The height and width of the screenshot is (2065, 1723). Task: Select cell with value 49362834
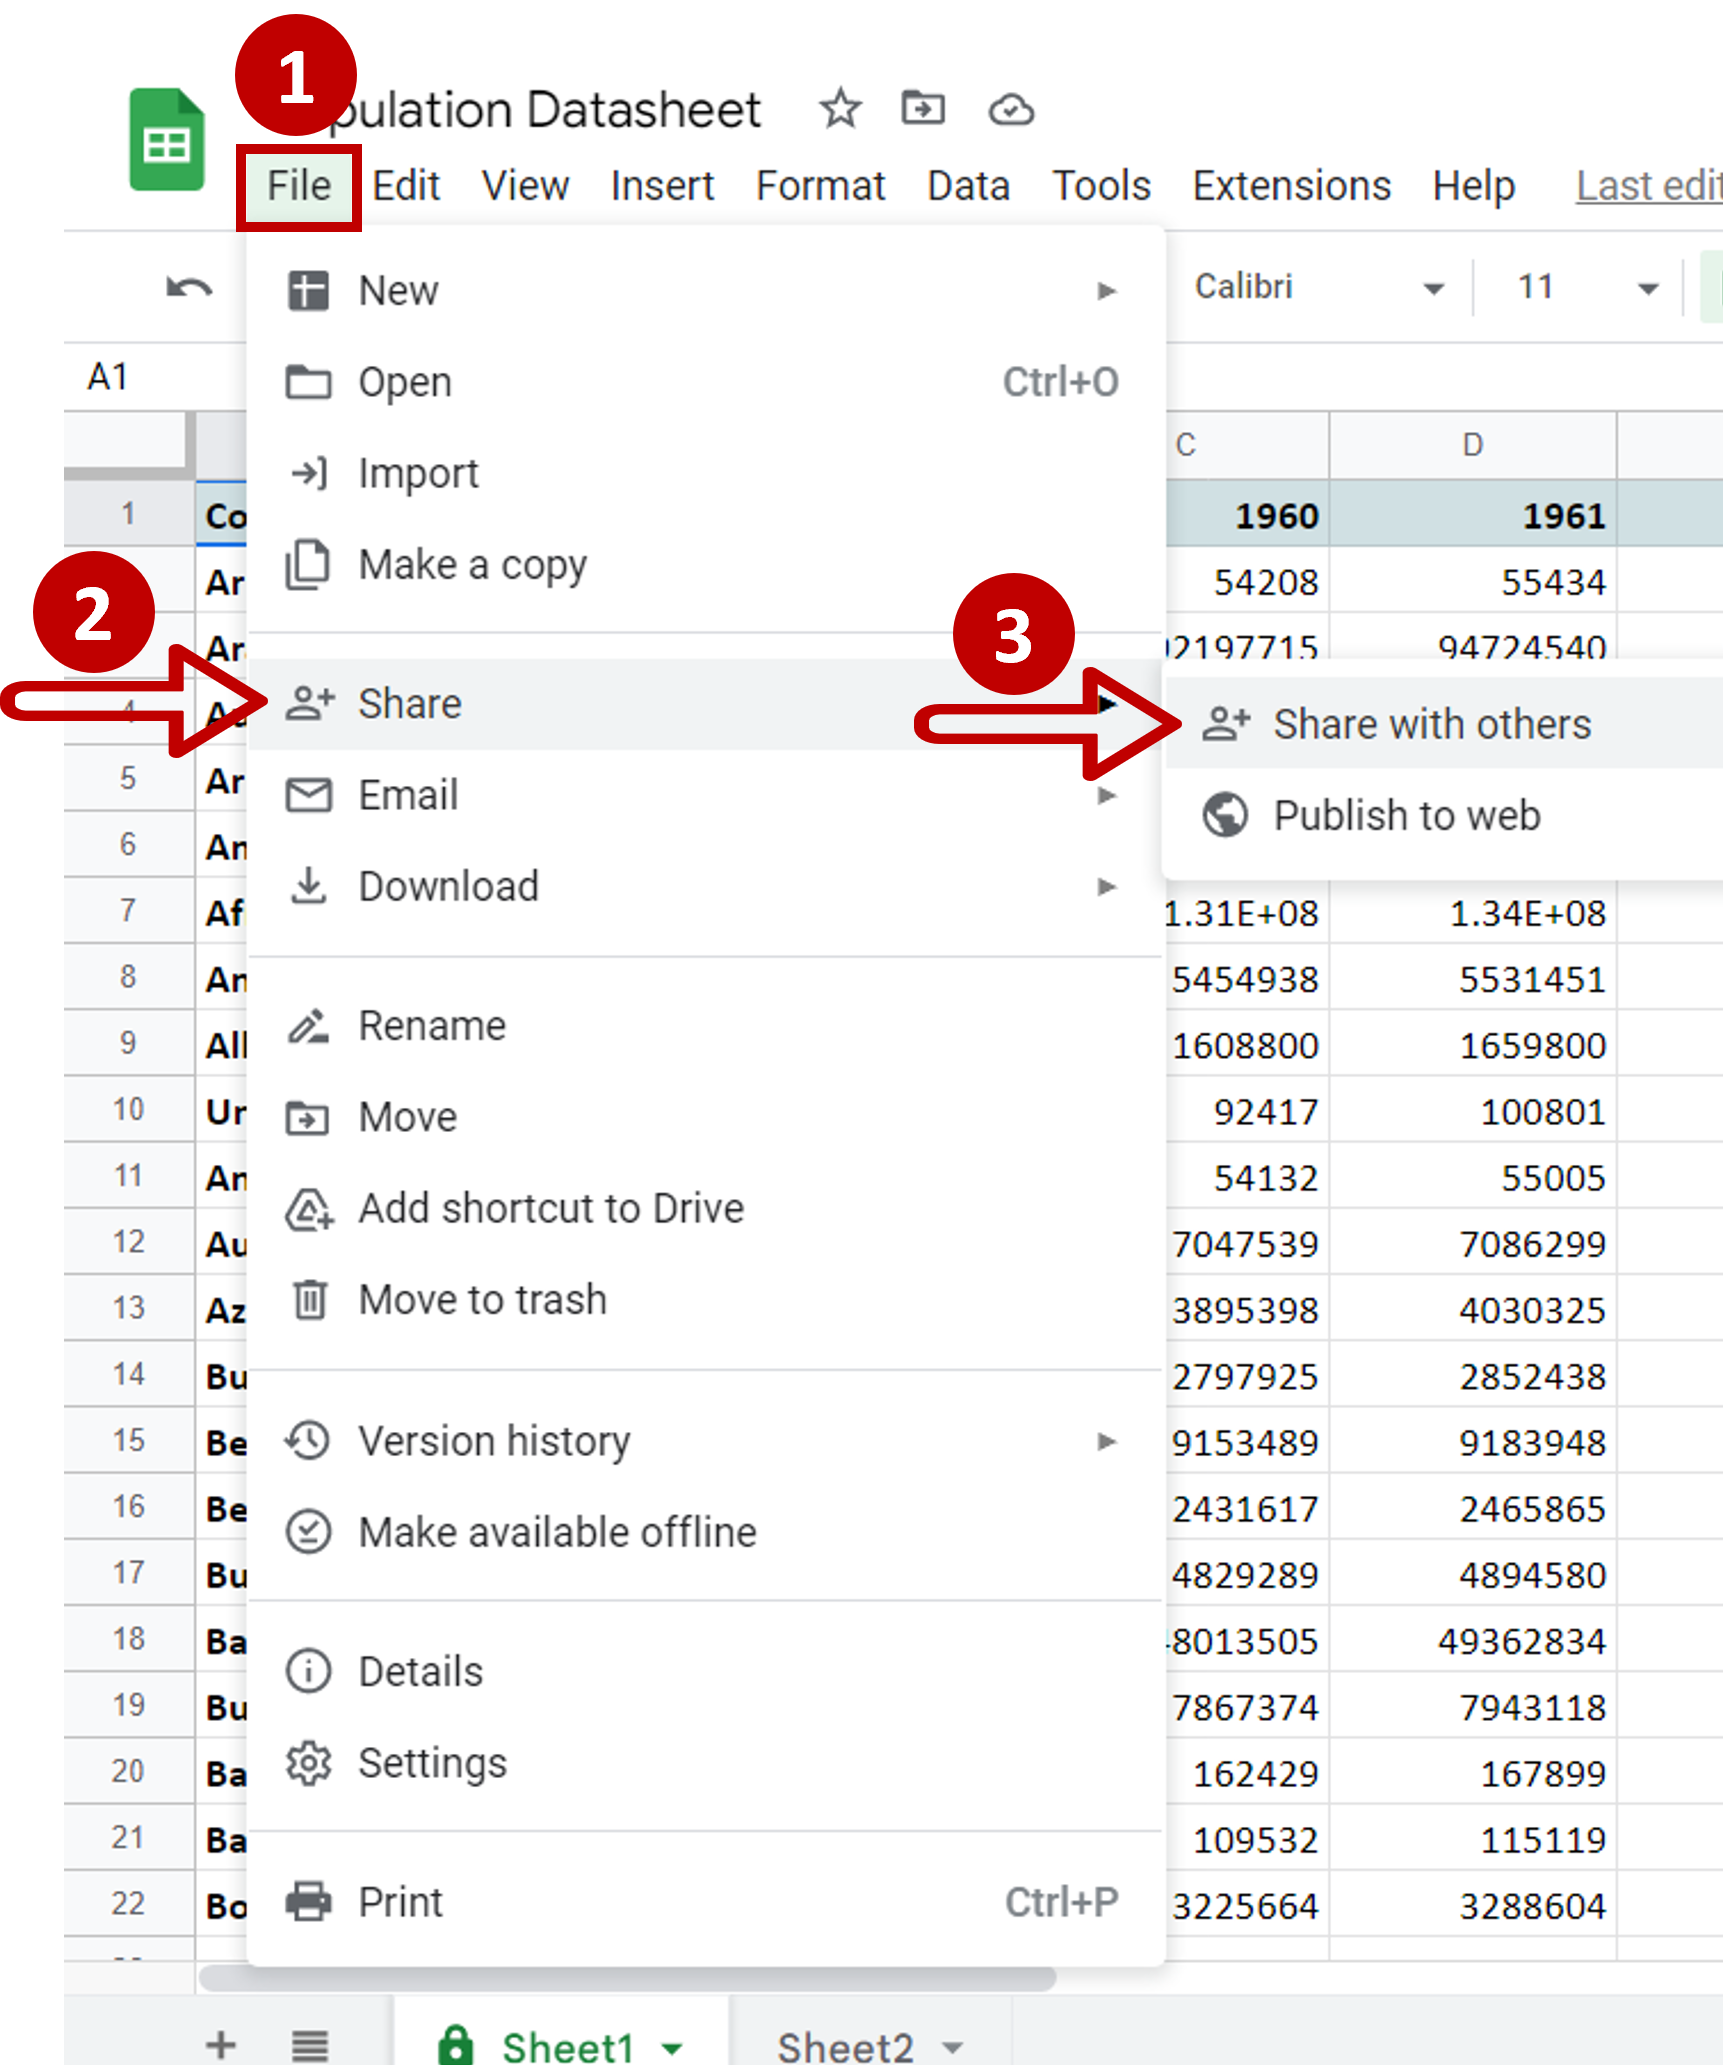1472,1641
